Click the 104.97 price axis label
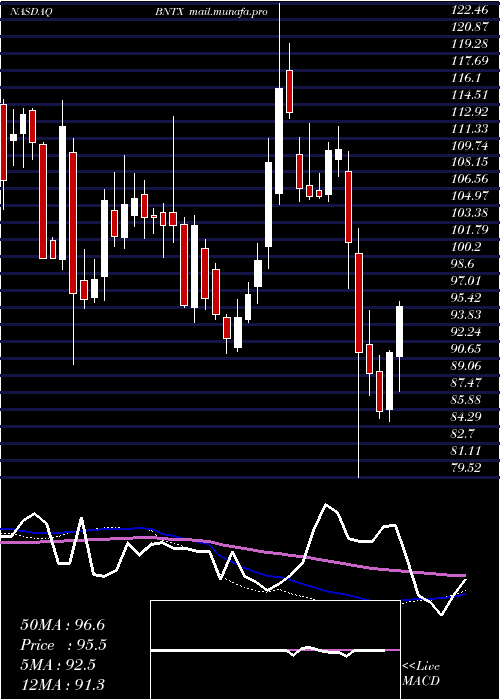Screen dimensions: 500x700 click(x=468, y=196)
